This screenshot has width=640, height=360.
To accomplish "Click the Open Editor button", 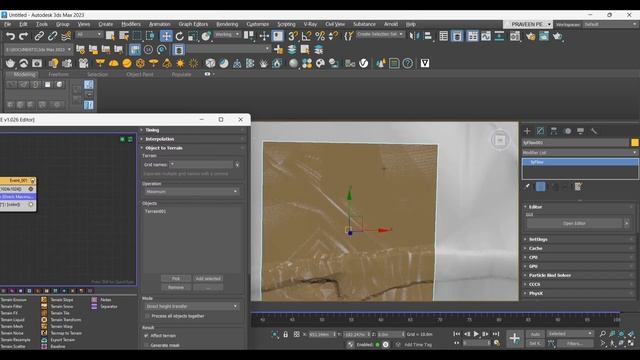I will coord(574,223).
